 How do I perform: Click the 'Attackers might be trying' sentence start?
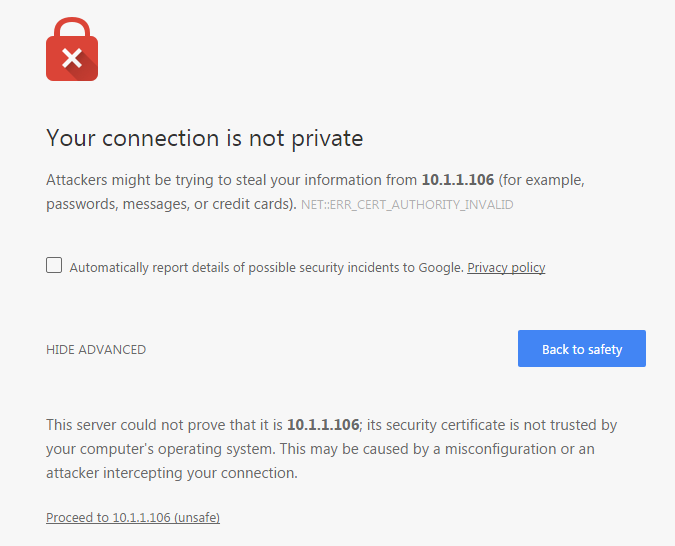pos(130,181)
